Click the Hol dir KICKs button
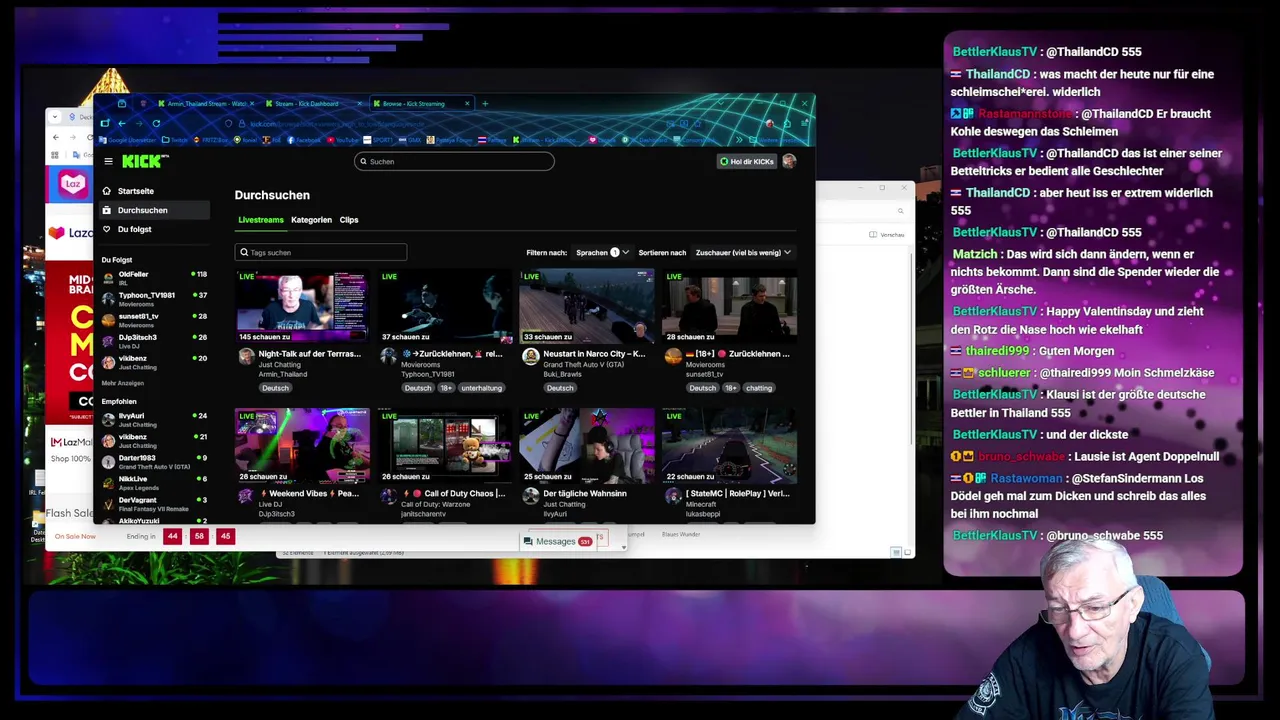Viewport: 1280px width, 720px height. 747,161
